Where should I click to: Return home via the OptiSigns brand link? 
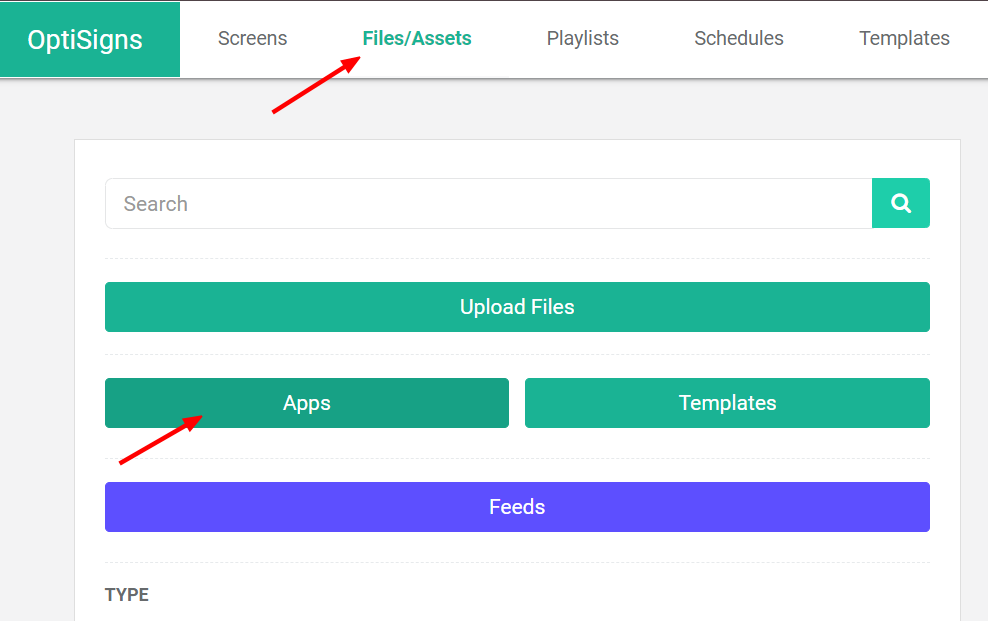pos(90,39)
